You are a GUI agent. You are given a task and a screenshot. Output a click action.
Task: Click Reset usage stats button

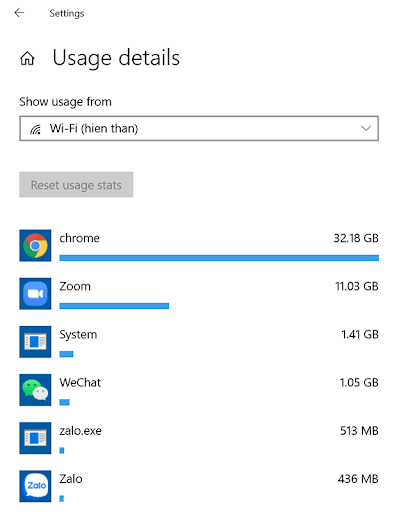[x=76, y=185]
